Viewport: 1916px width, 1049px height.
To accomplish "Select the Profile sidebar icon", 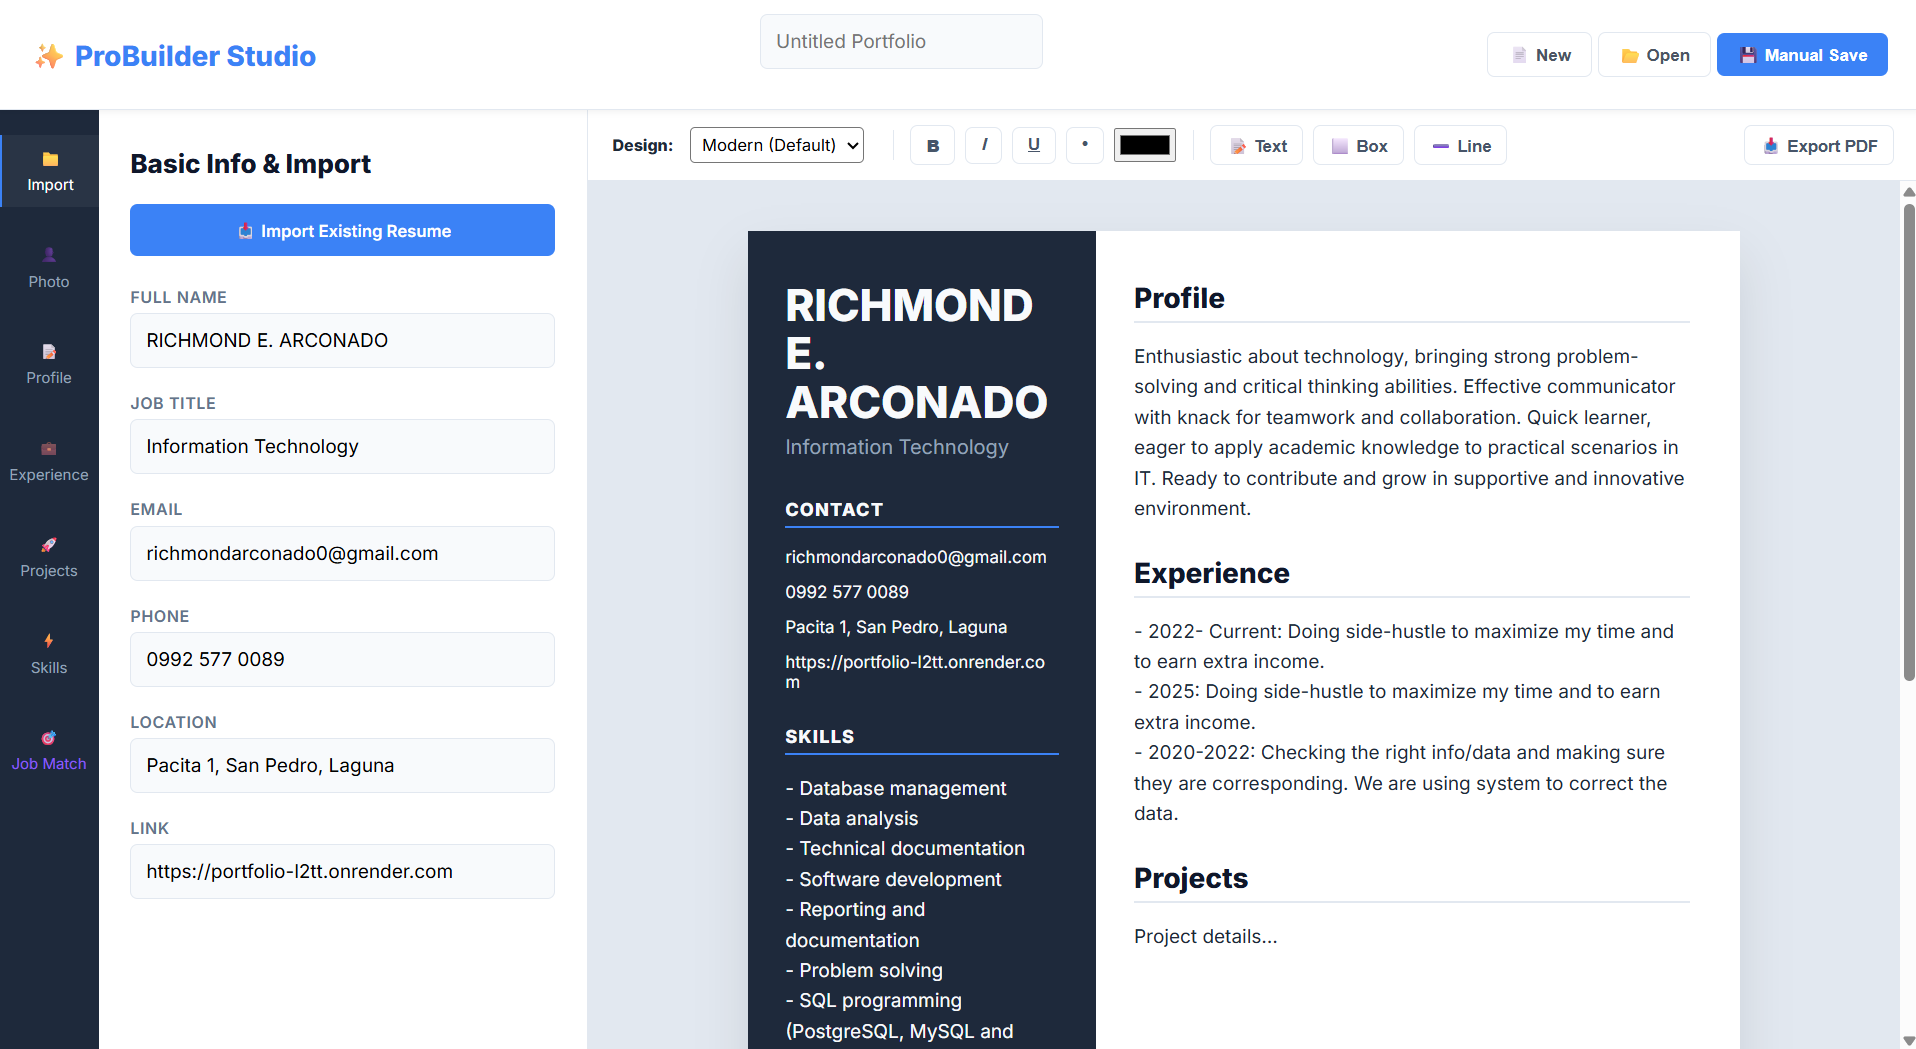I will pyautogui.click(x=49, y=365).
